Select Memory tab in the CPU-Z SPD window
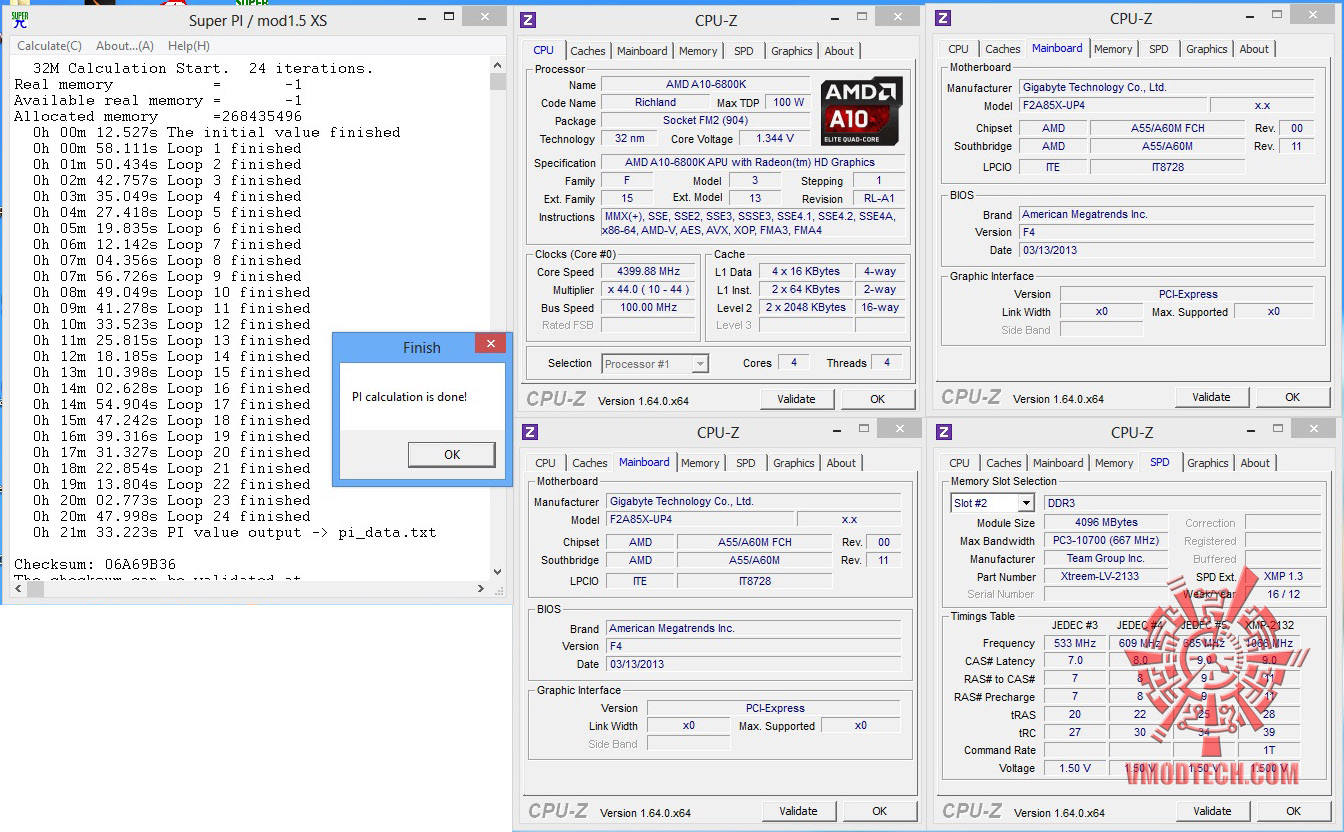This screenshot has height=832, width=1344. click(1114, 463)
